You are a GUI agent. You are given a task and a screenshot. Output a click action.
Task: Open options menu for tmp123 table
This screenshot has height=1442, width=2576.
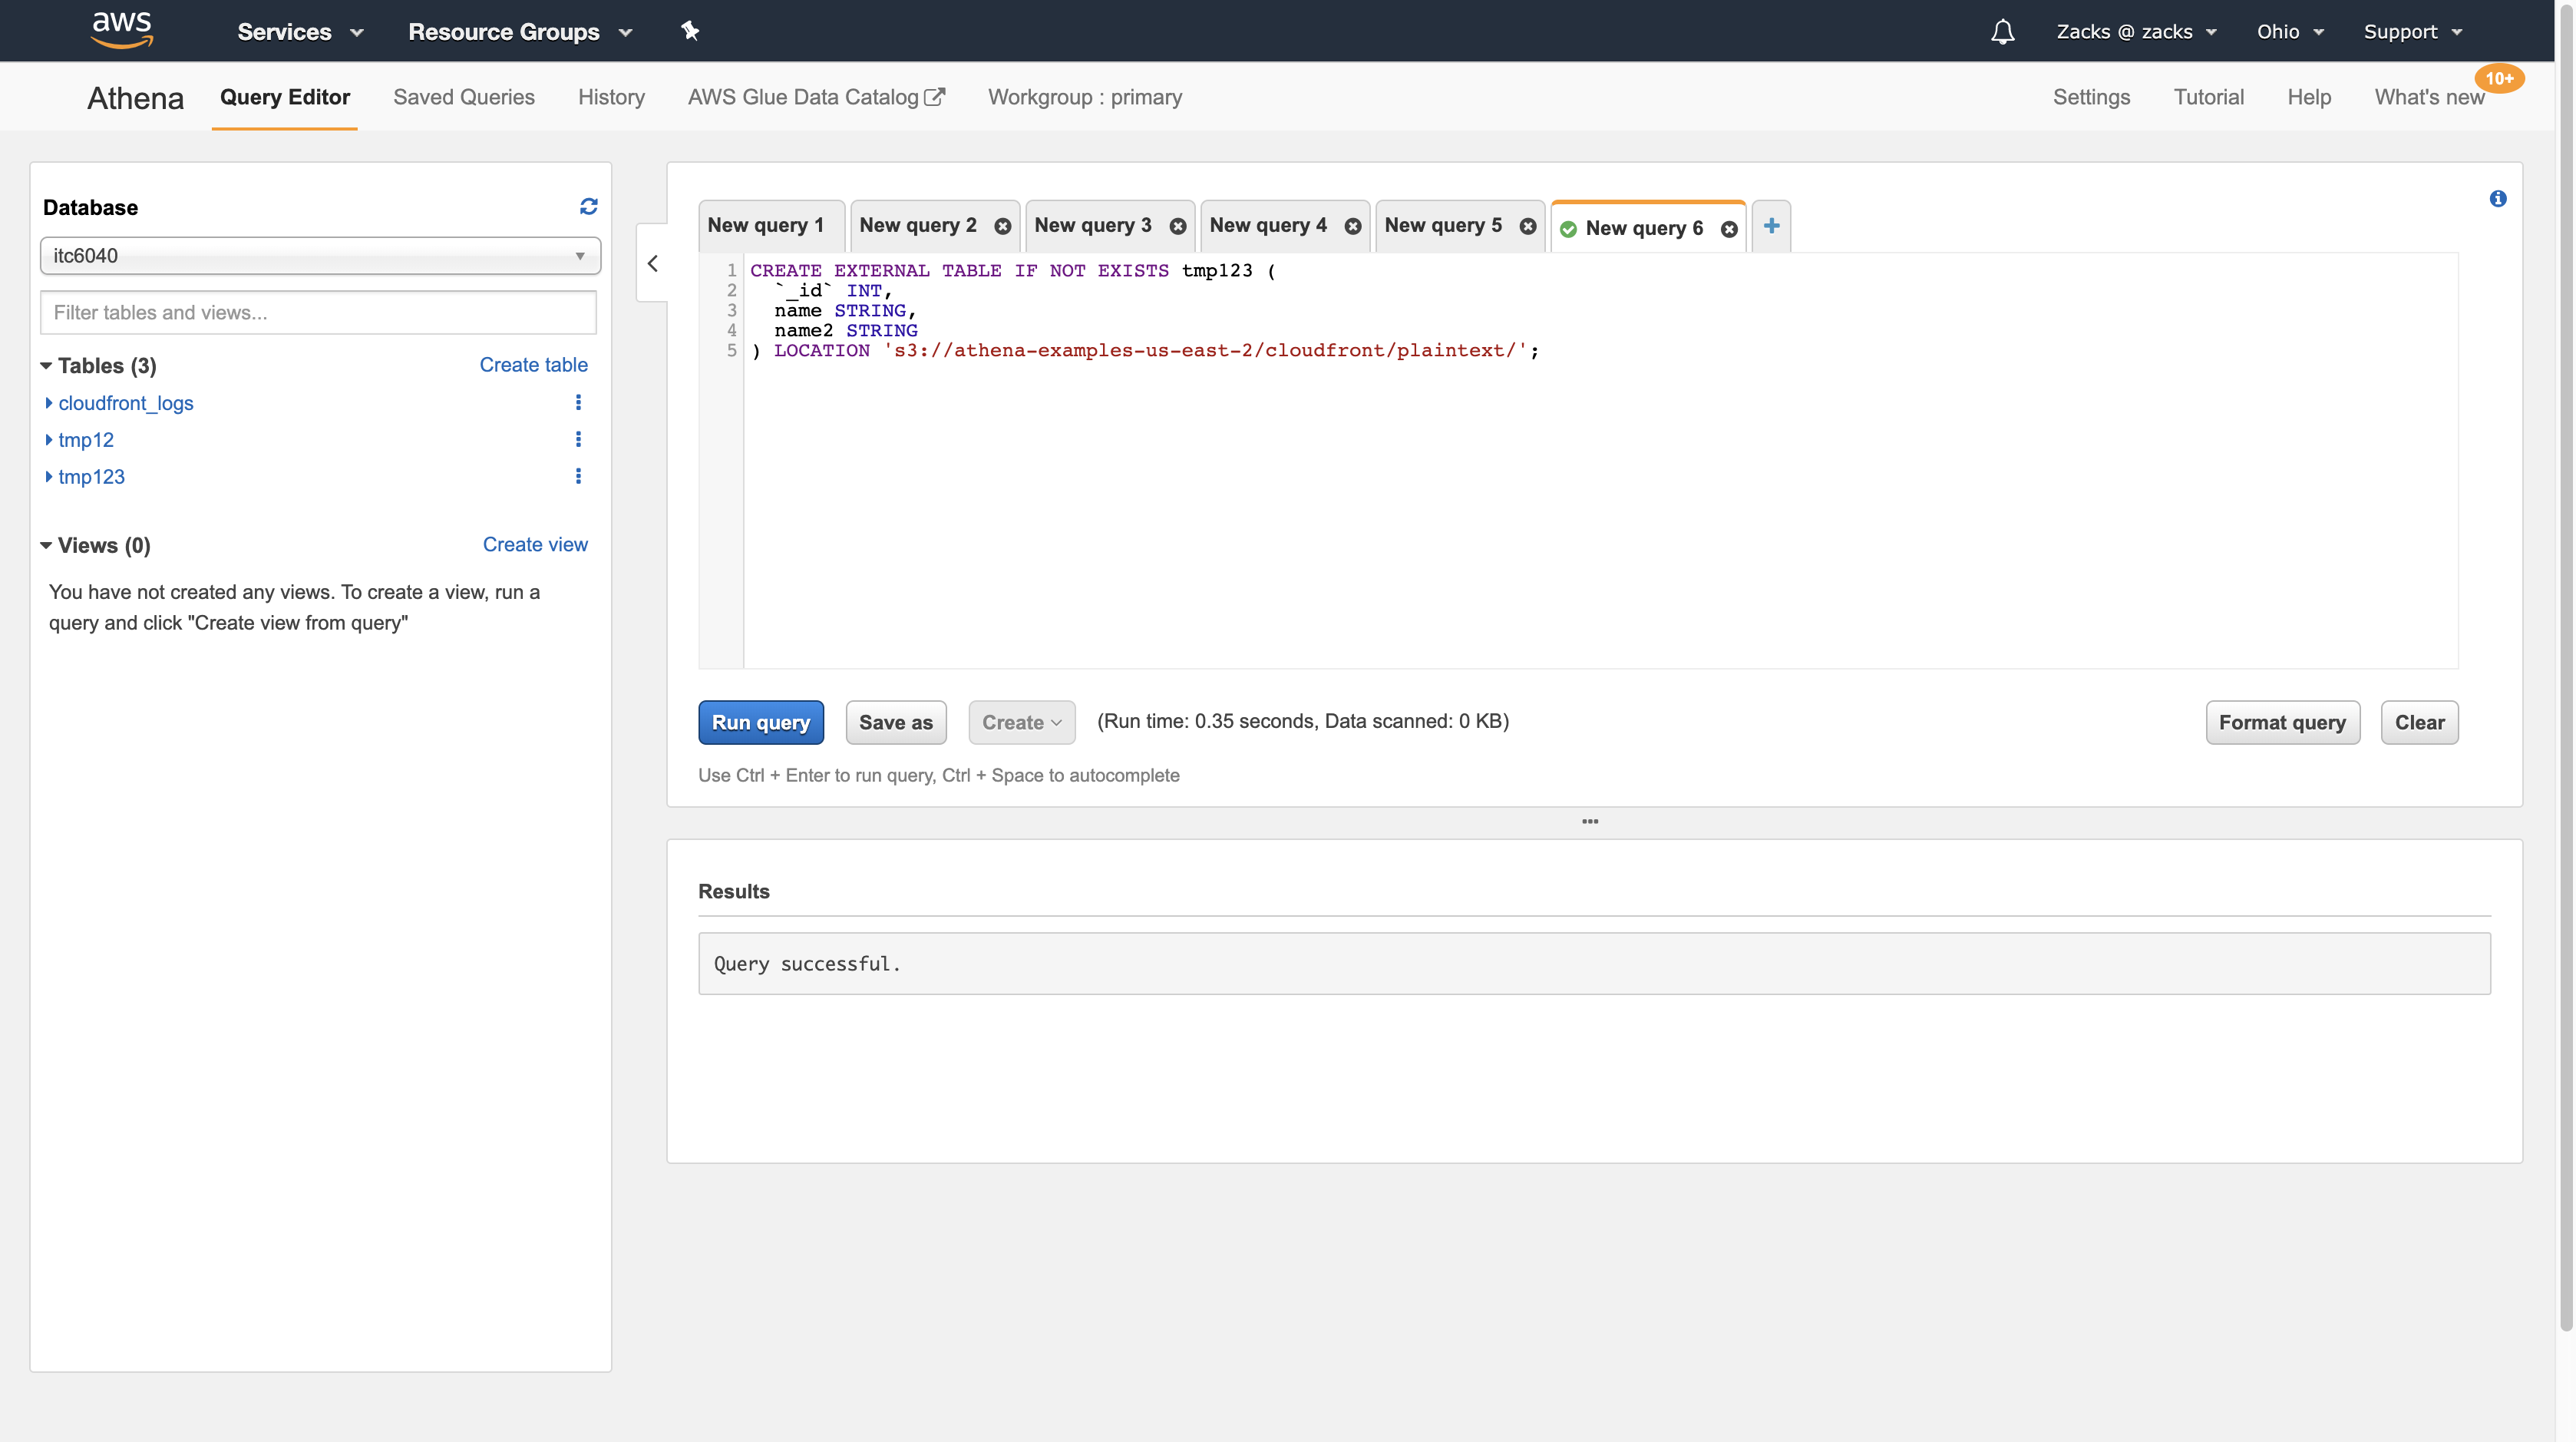click(x=578, y=476)
